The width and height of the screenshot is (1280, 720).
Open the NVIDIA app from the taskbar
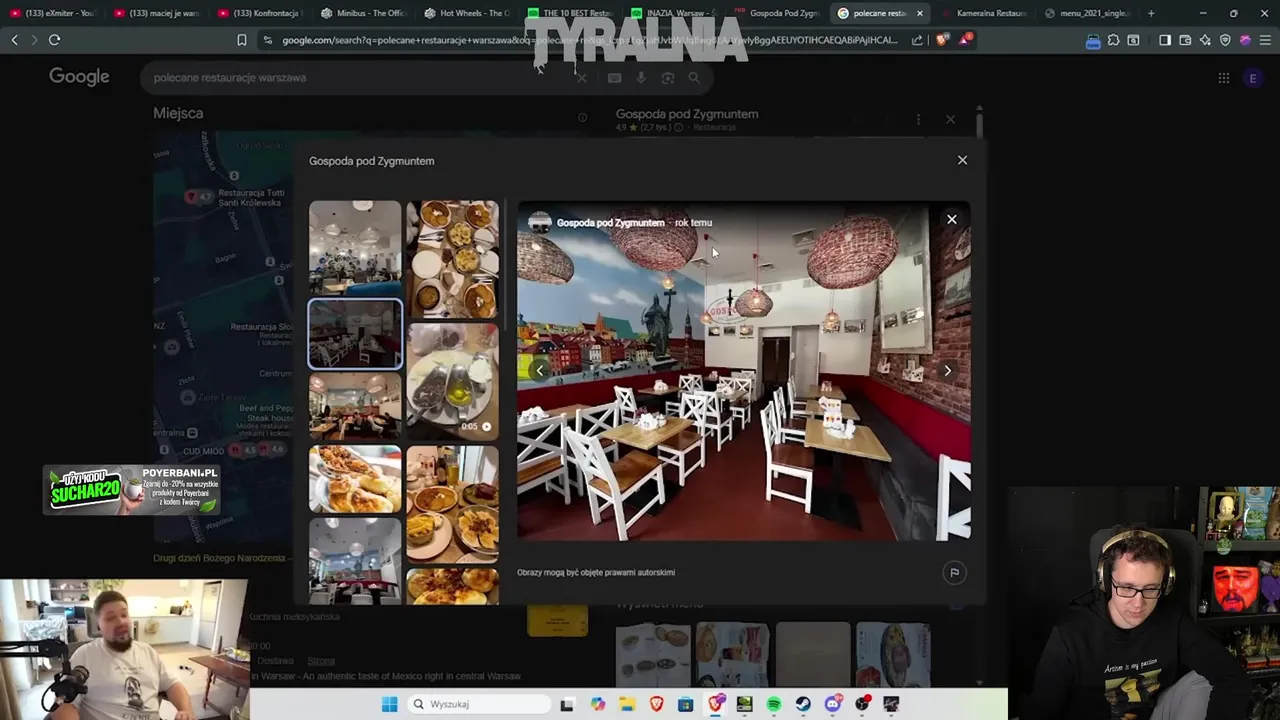(x=745, y=704)
